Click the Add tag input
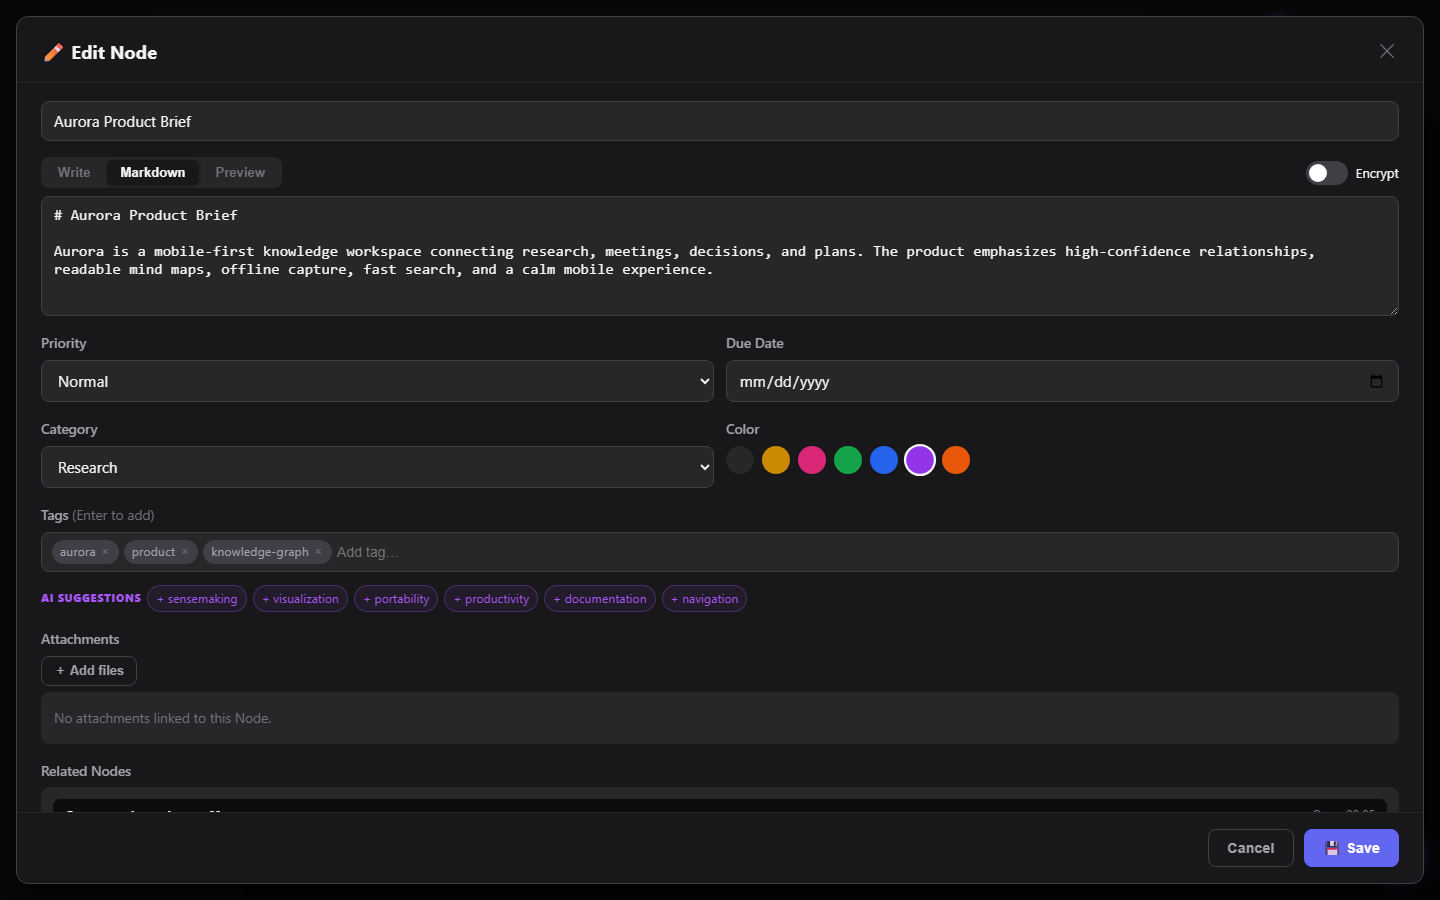The width and height of the screenshot is (1440, 900). click(864, 552)
